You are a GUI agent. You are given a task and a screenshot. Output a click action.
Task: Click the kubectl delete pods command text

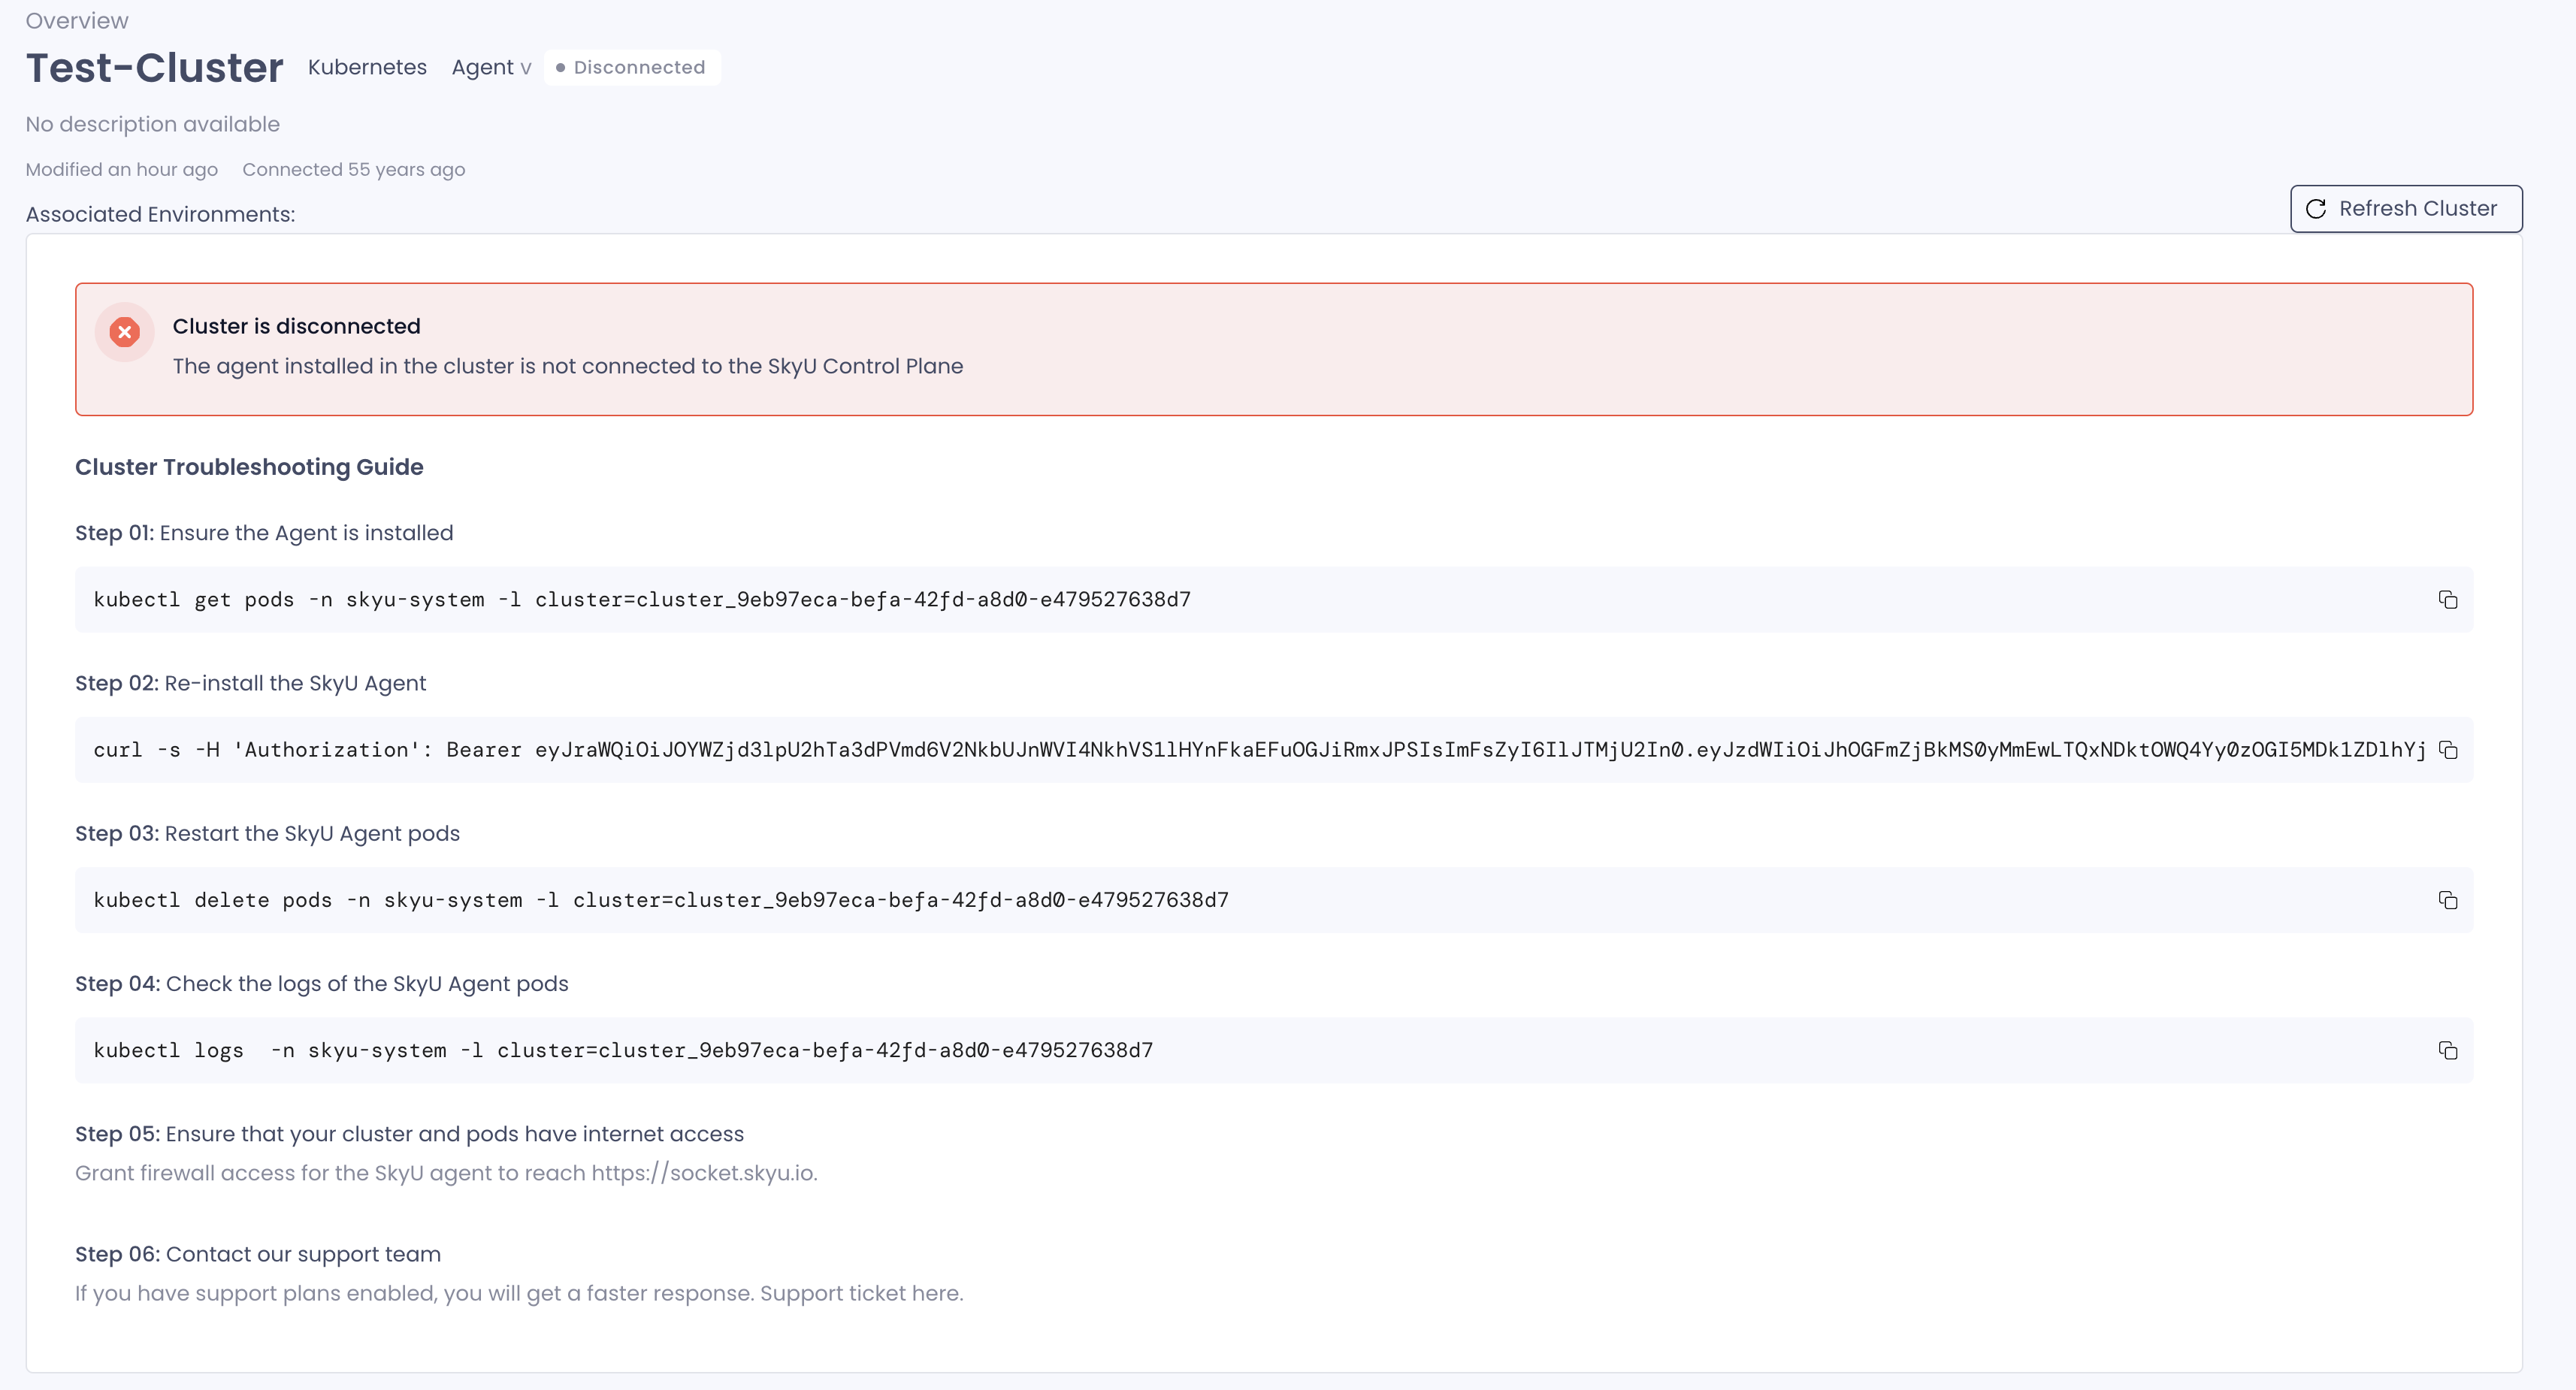[661, 900]
